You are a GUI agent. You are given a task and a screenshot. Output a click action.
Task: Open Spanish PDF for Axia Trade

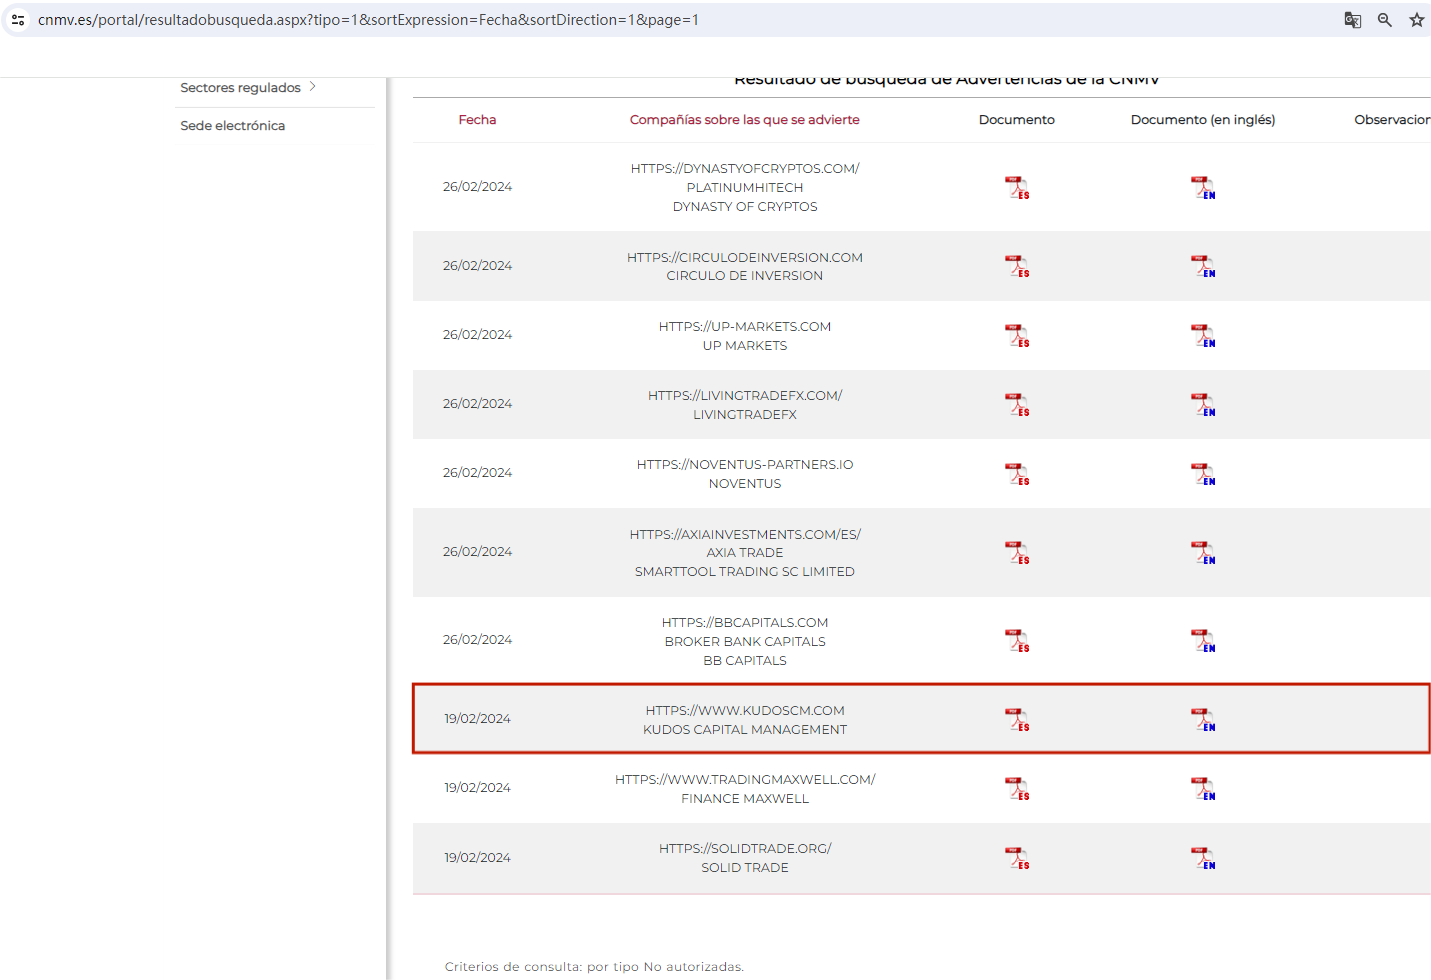click(1017, 553)
